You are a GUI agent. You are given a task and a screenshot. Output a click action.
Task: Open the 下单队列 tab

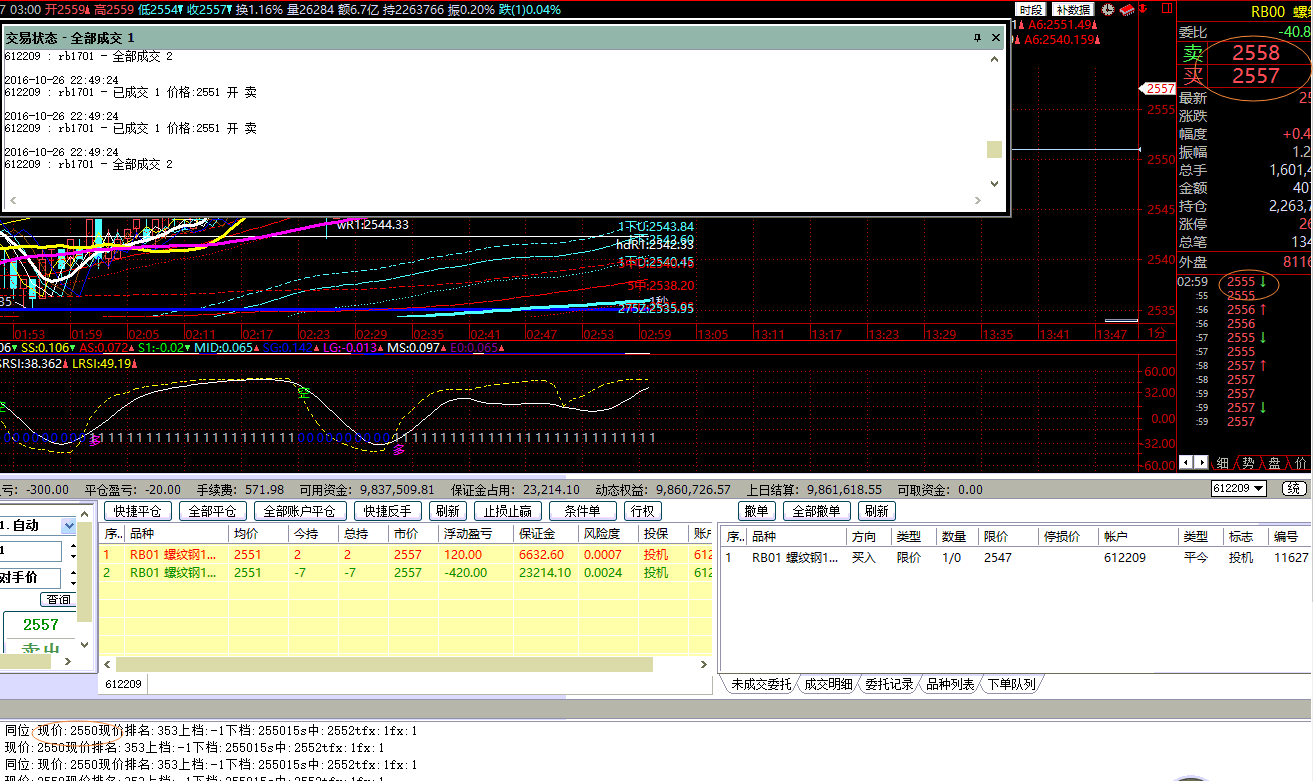click(1011, 684)
